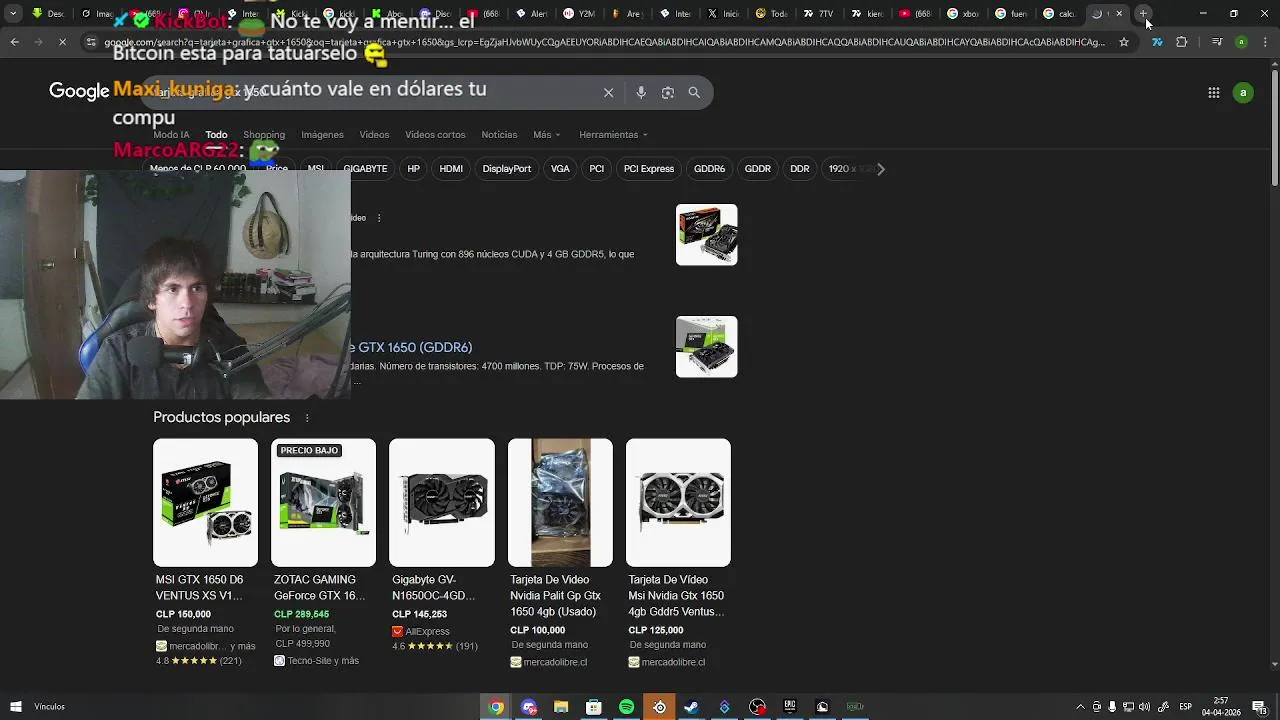Image resolution: width=1280 pixels, height=720 pixels.
Task: Filter results by DisplayPort chip
Action: pyautogui.click(x=507, y=169)
